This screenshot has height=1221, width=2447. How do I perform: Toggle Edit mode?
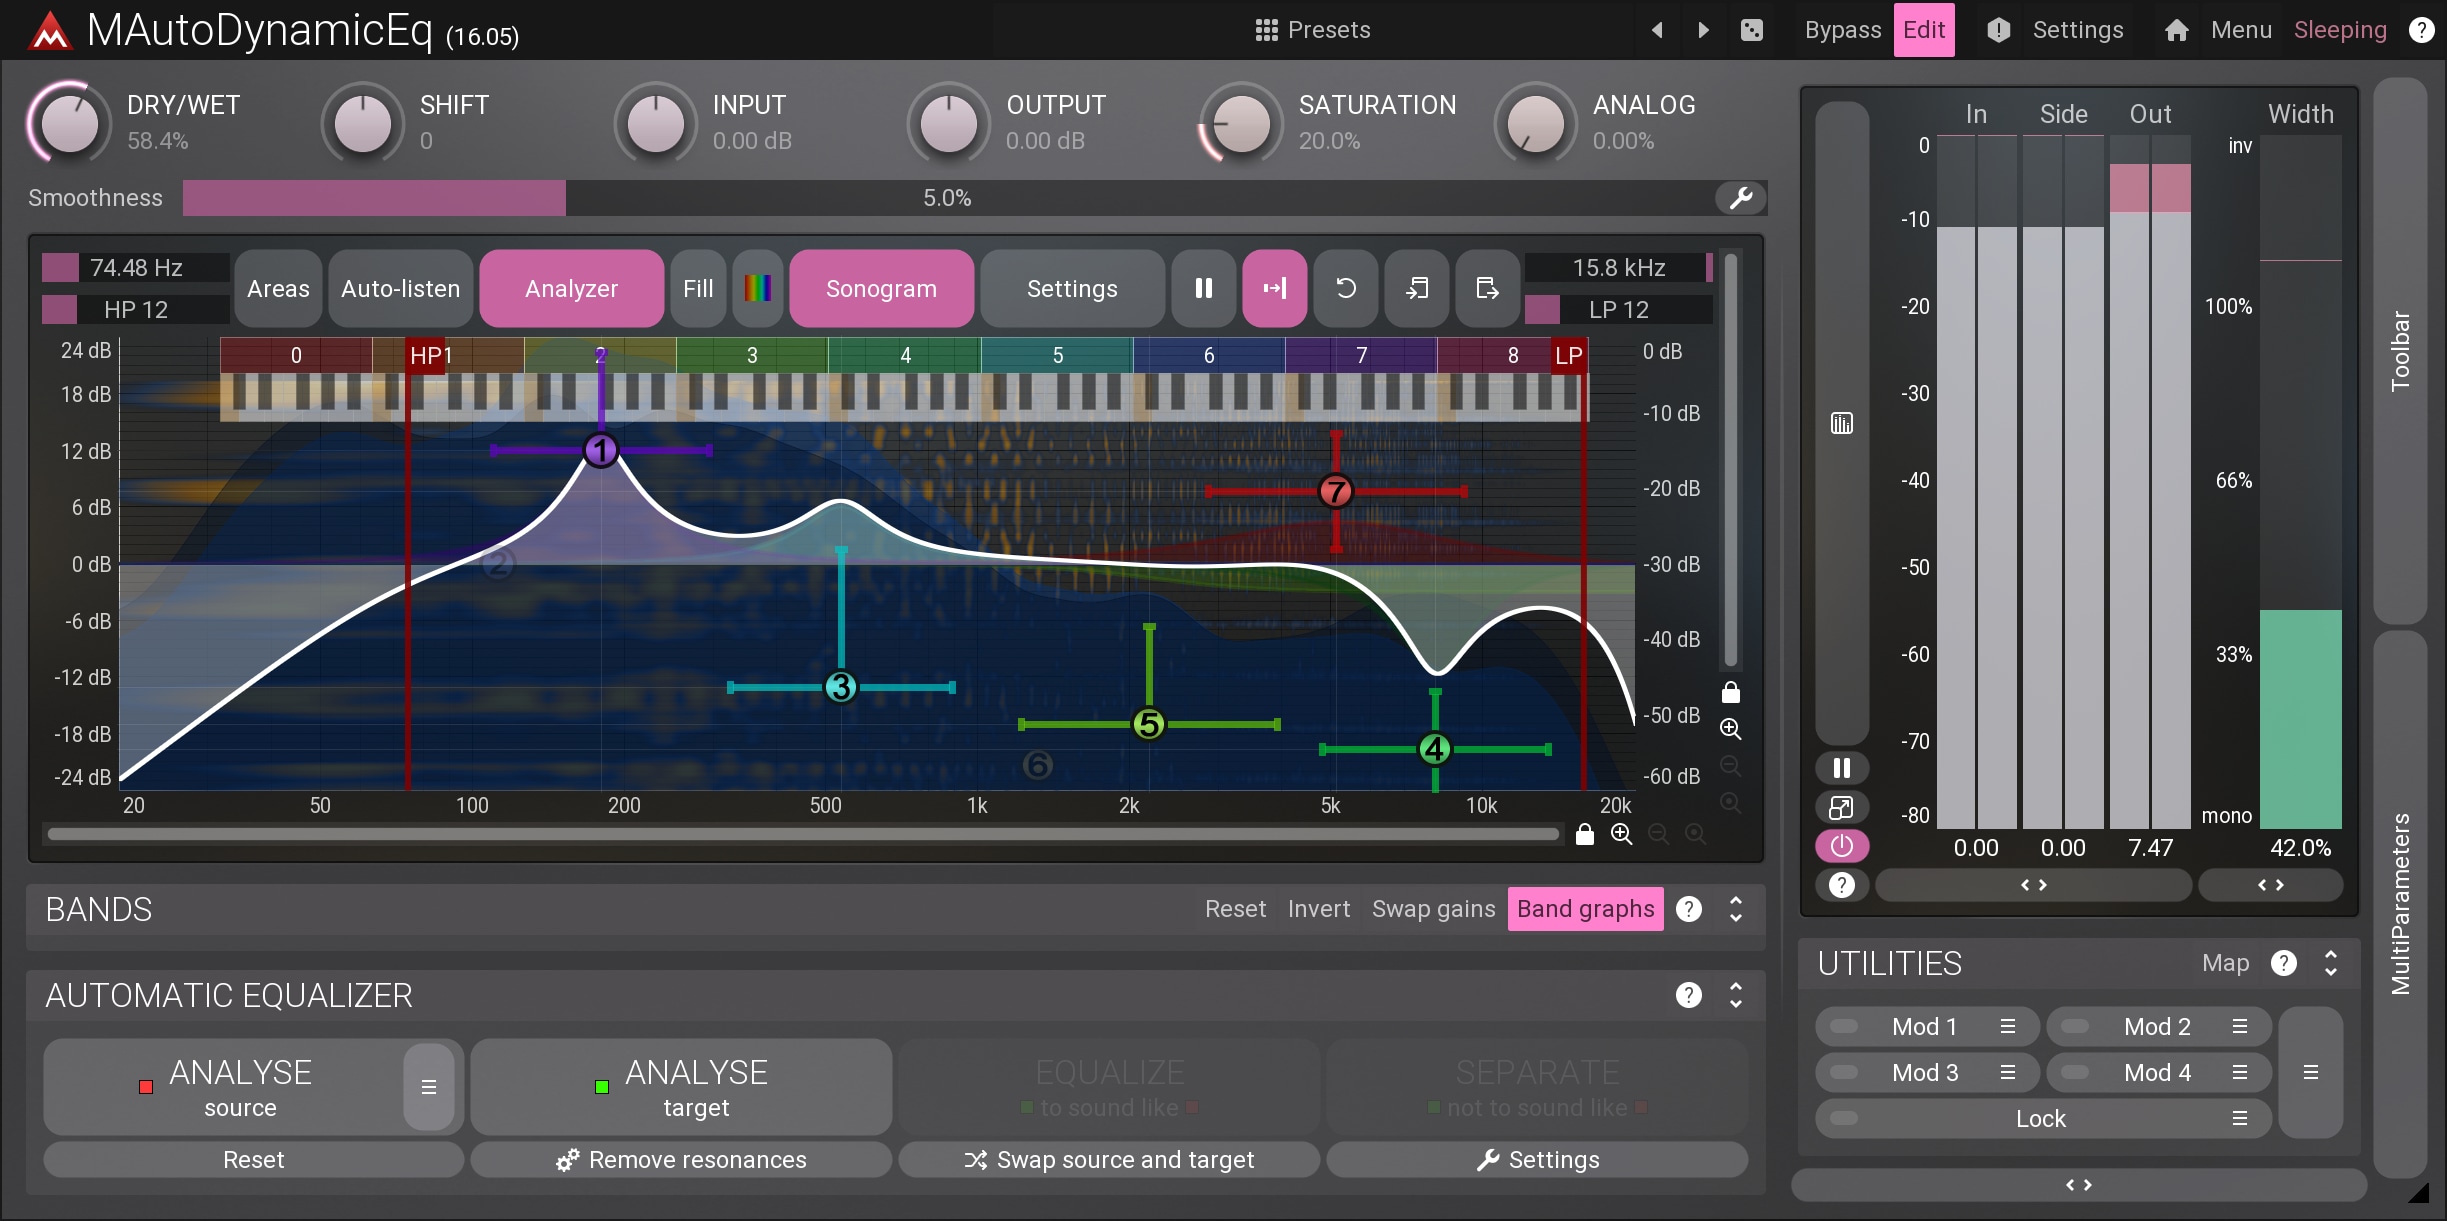tap(1924, 30)
